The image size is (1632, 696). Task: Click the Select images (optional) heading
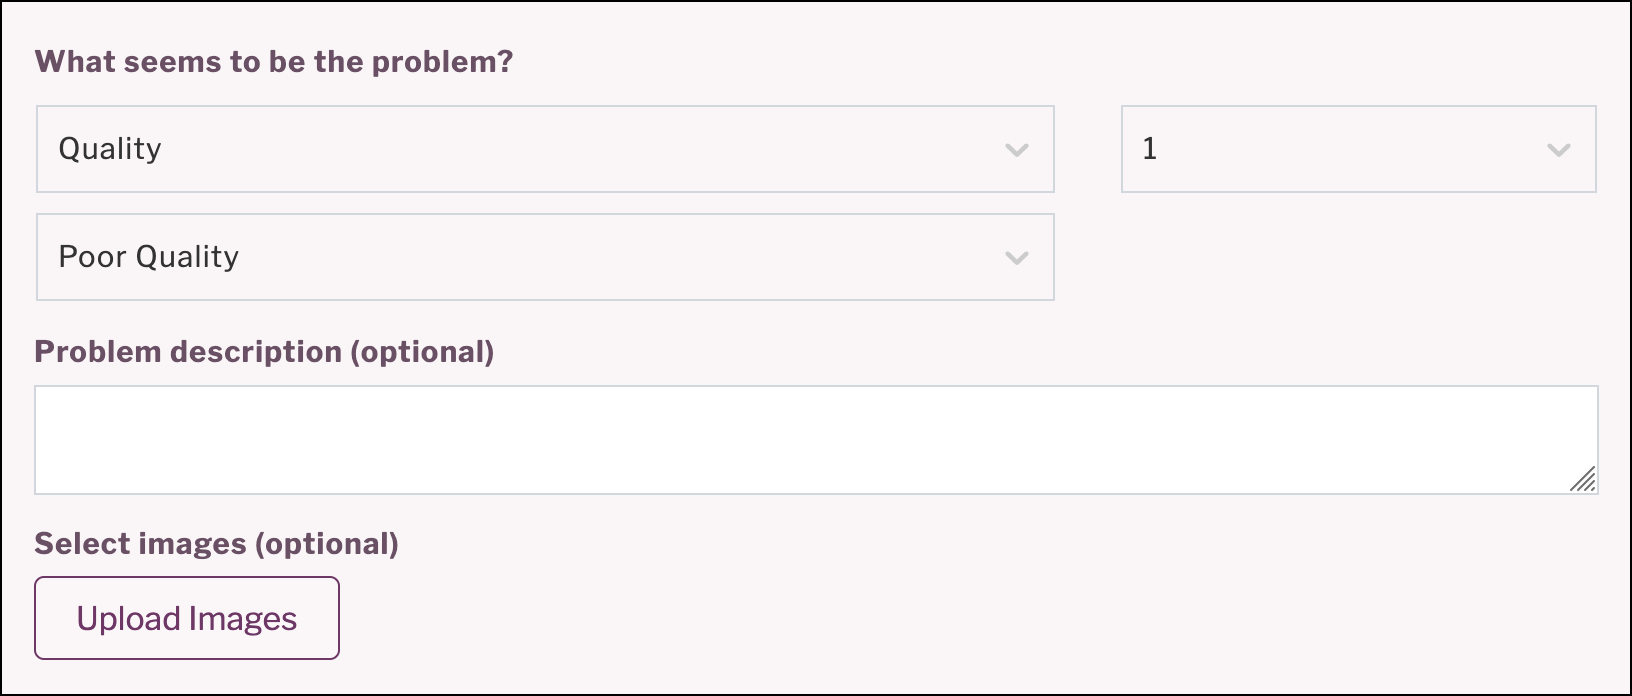point(216,543)
